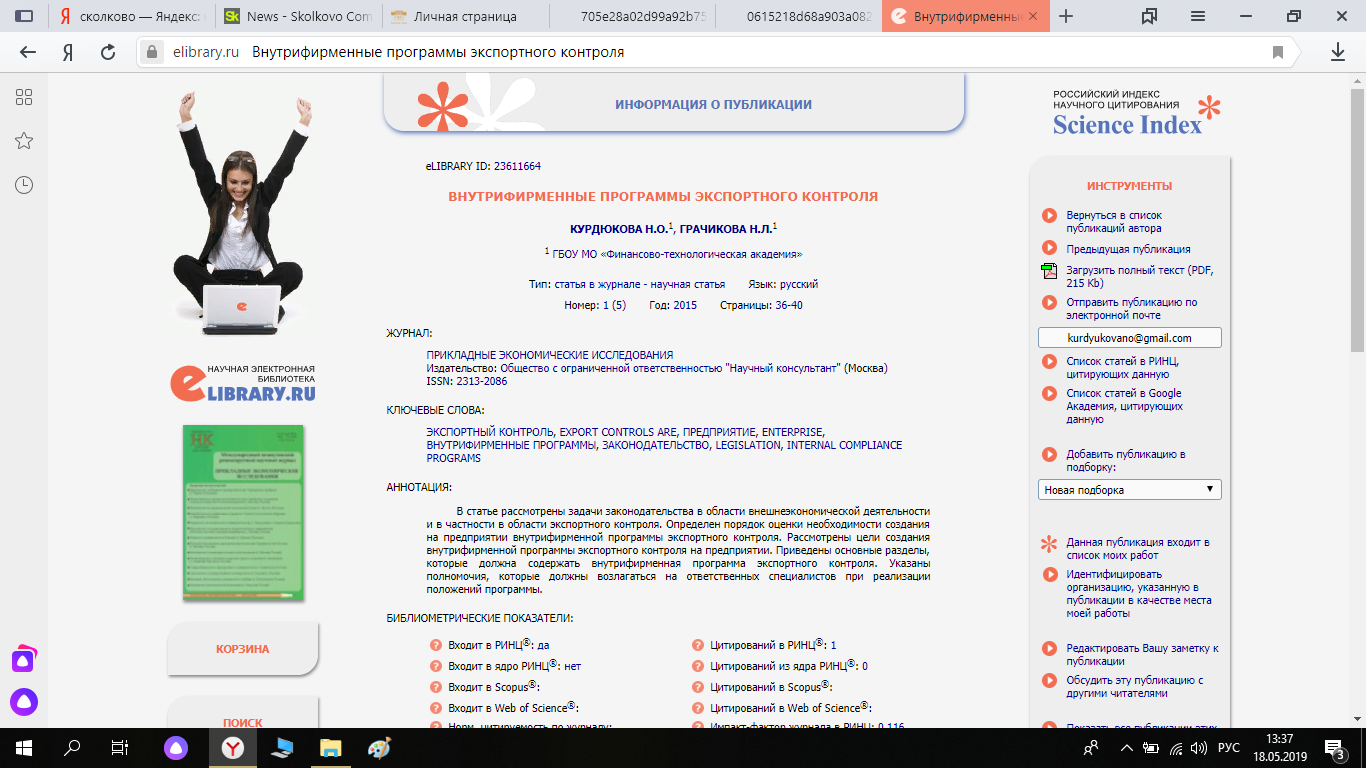Open File Explorer on the taskbar
This screenshot has height=768, width=1366.
(331, 747)
